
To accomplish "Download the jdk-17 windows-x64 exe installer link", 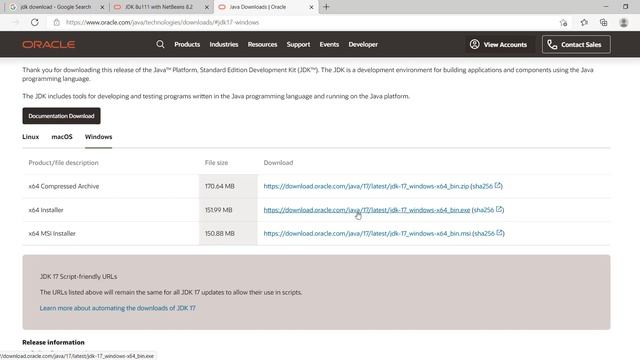I will click(367, 210).
